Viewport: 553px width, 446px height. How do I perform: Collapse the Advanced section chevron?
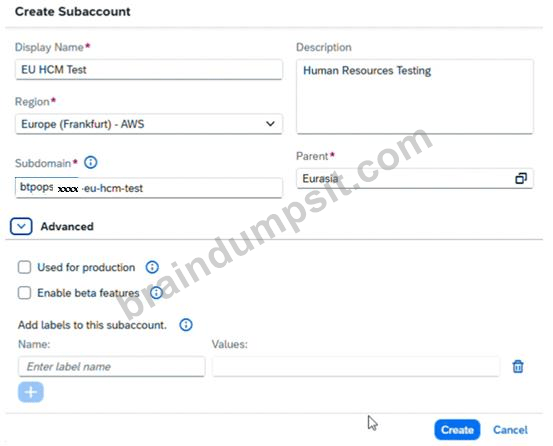point(21,226)
